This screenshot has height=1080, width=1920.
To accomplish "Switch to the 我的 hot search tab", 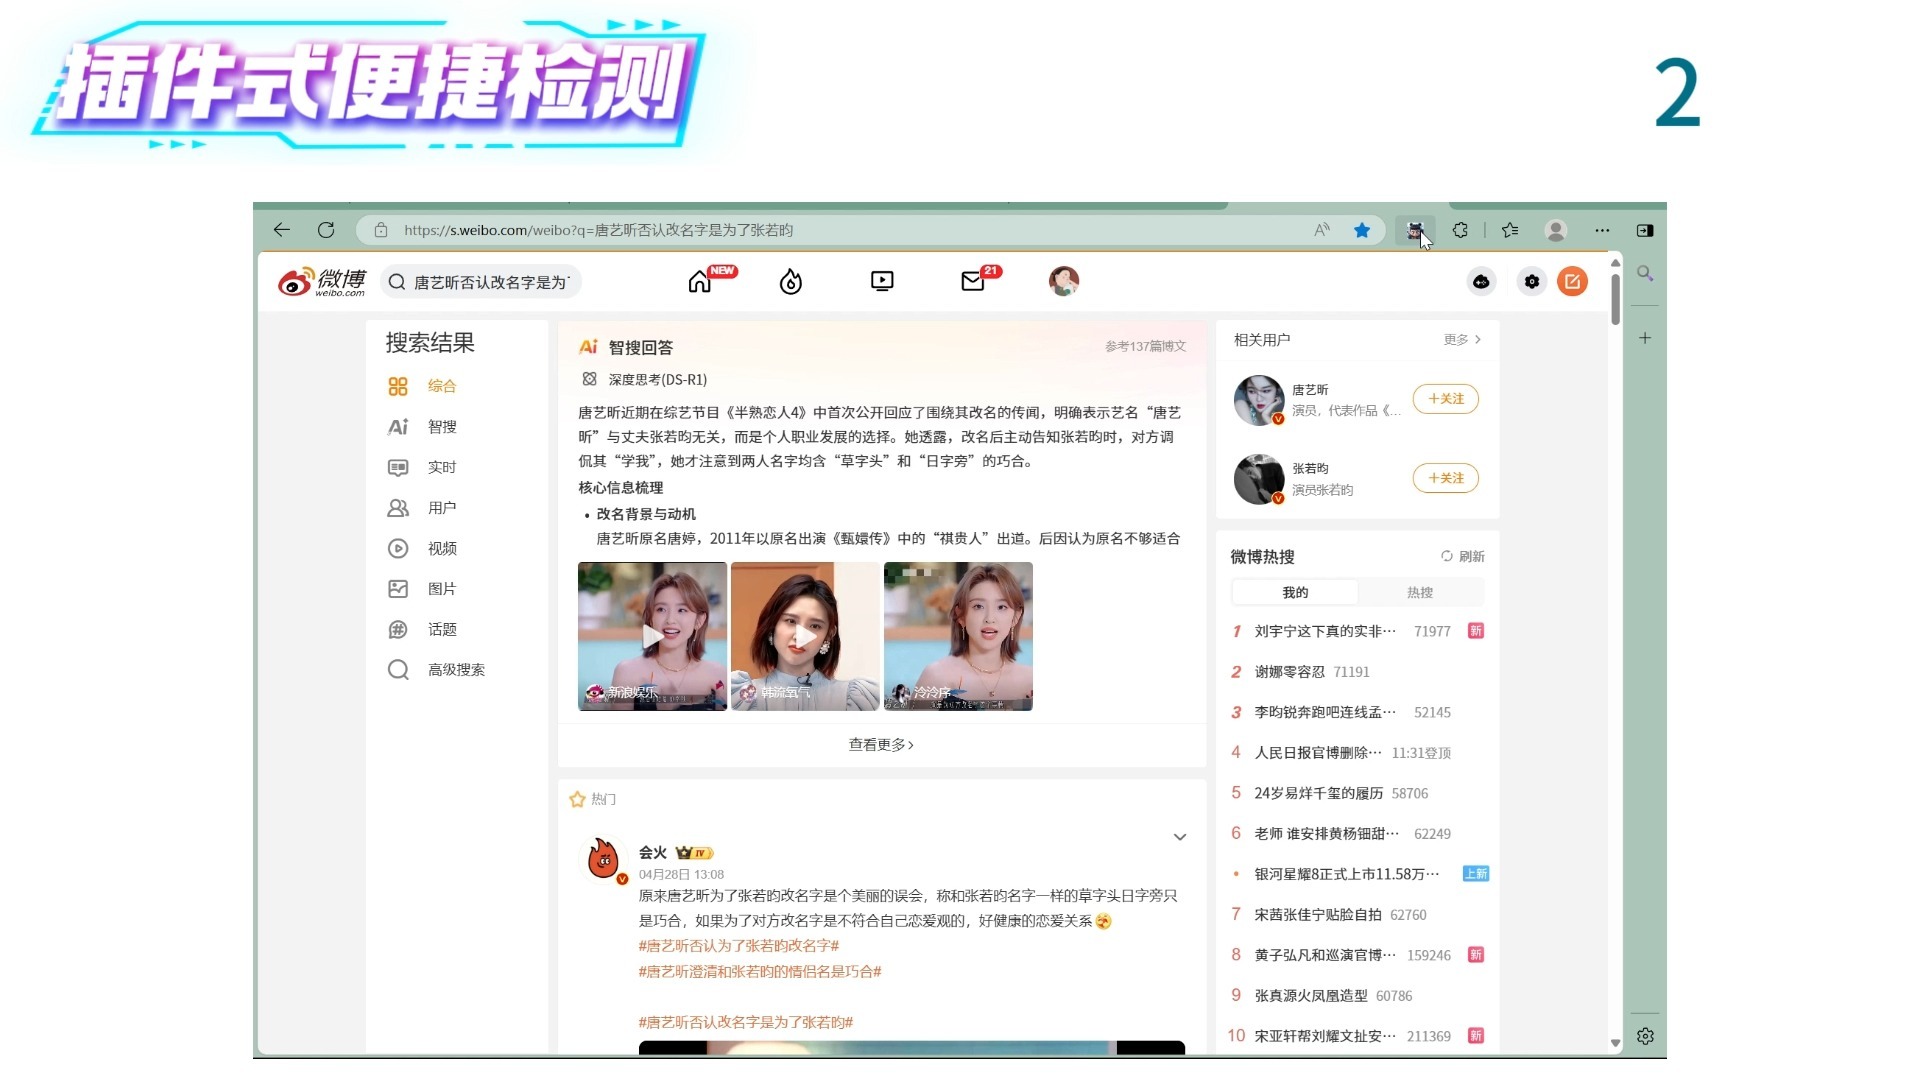I will point(1295,593).
